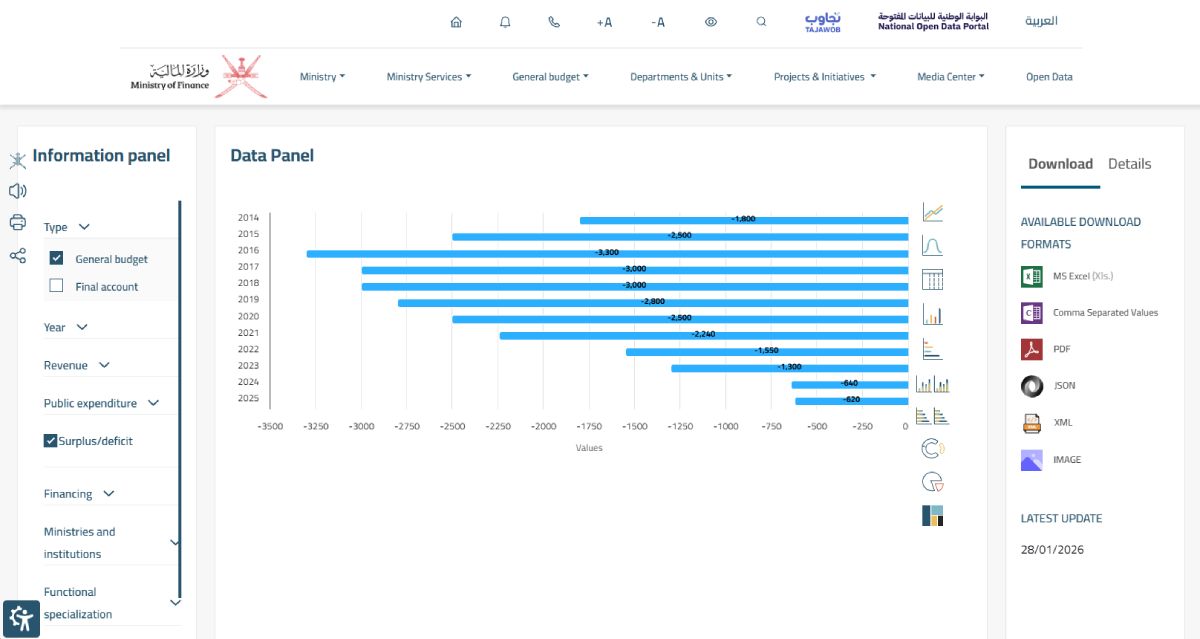This screenshot has width=1200, height=639.
Task: Click the 2016 bar labeled -3,300
Action: coord(607,253)
